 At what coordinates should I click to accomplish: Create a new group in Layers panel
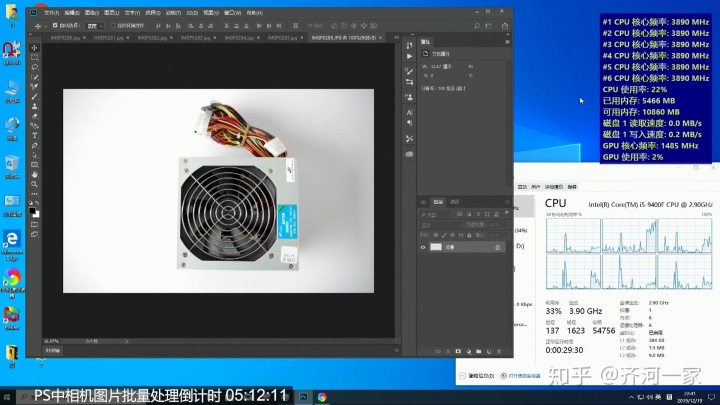click(478, 351)
